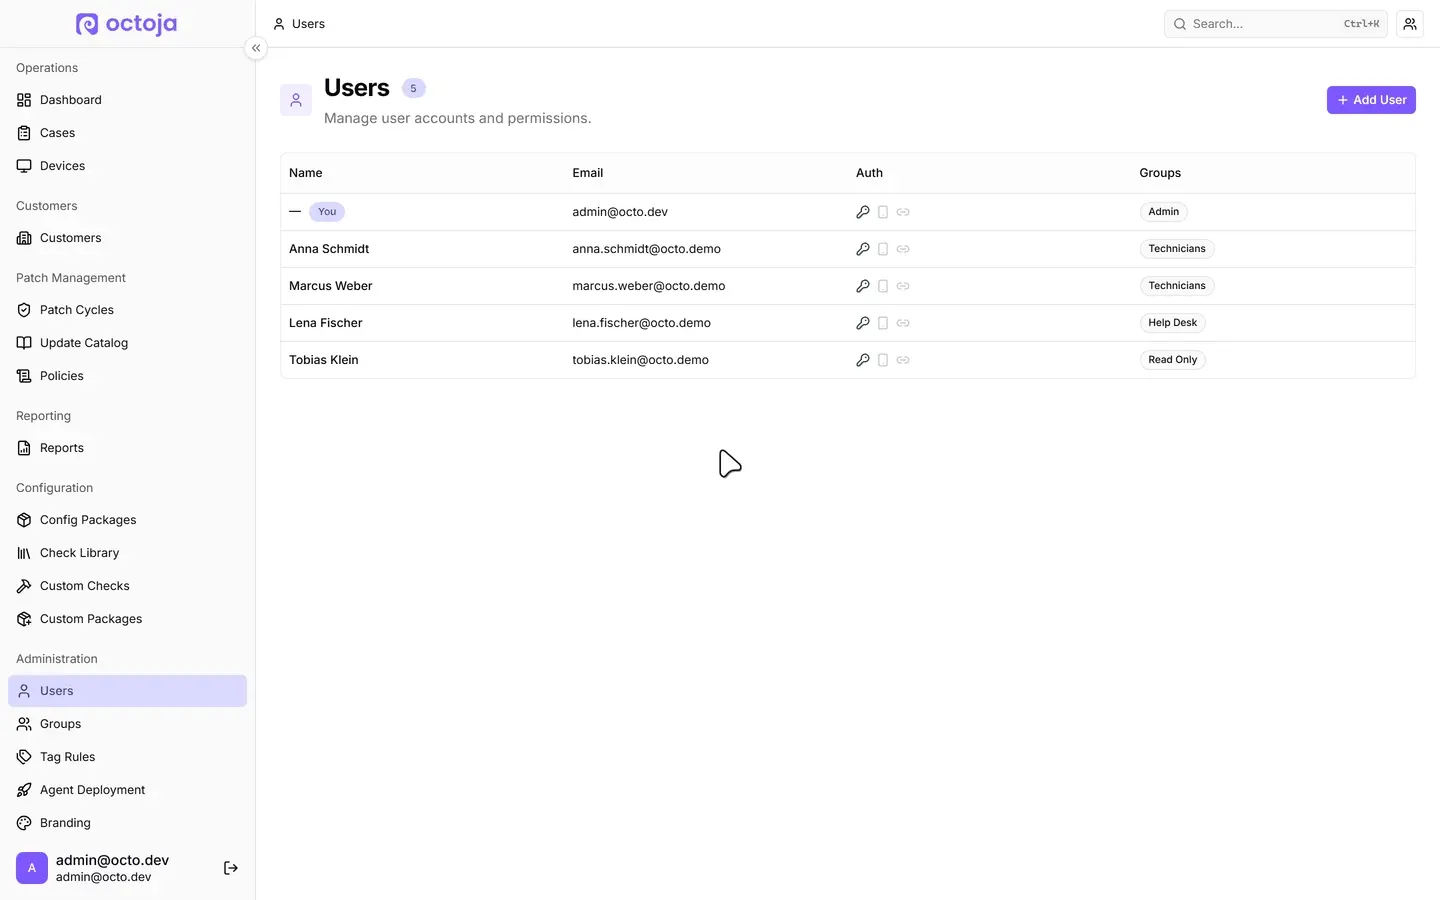Image resolution: width=1440 pixels, height=900 pixels.
Task: Click the Users breadcrumb in header
Action: 299,24
